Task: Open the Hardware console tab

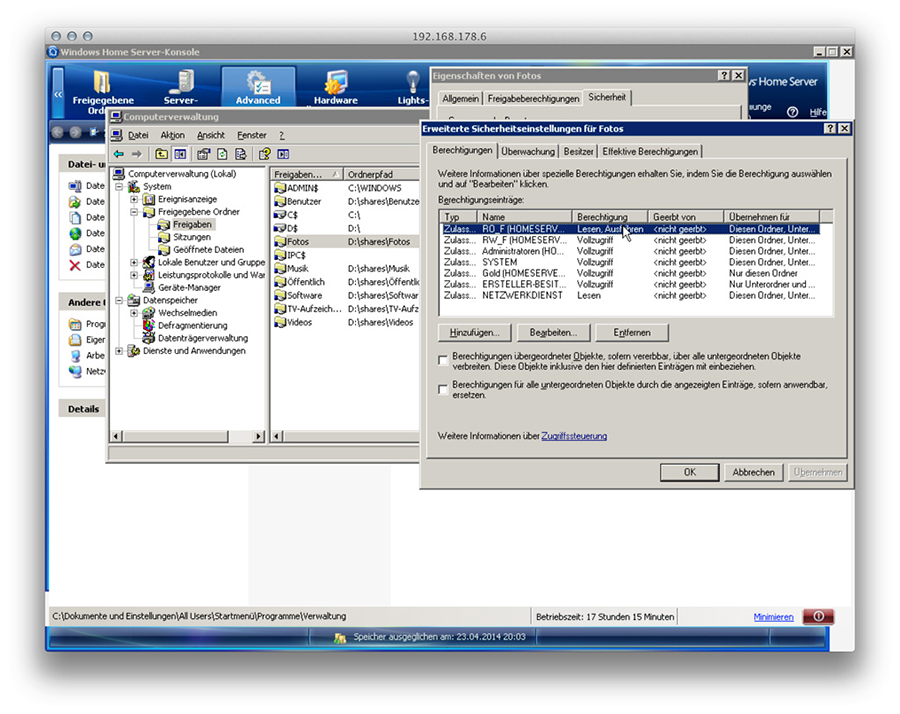Action: pyautogui.click(x=336, y=87)
